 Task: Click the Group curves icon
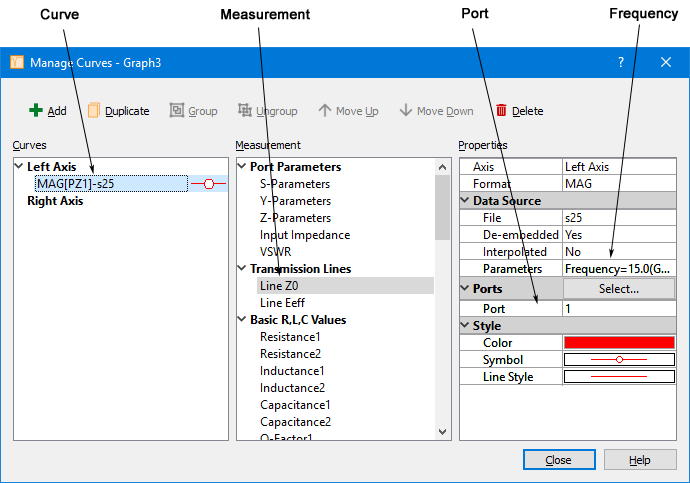pos(177,110)
